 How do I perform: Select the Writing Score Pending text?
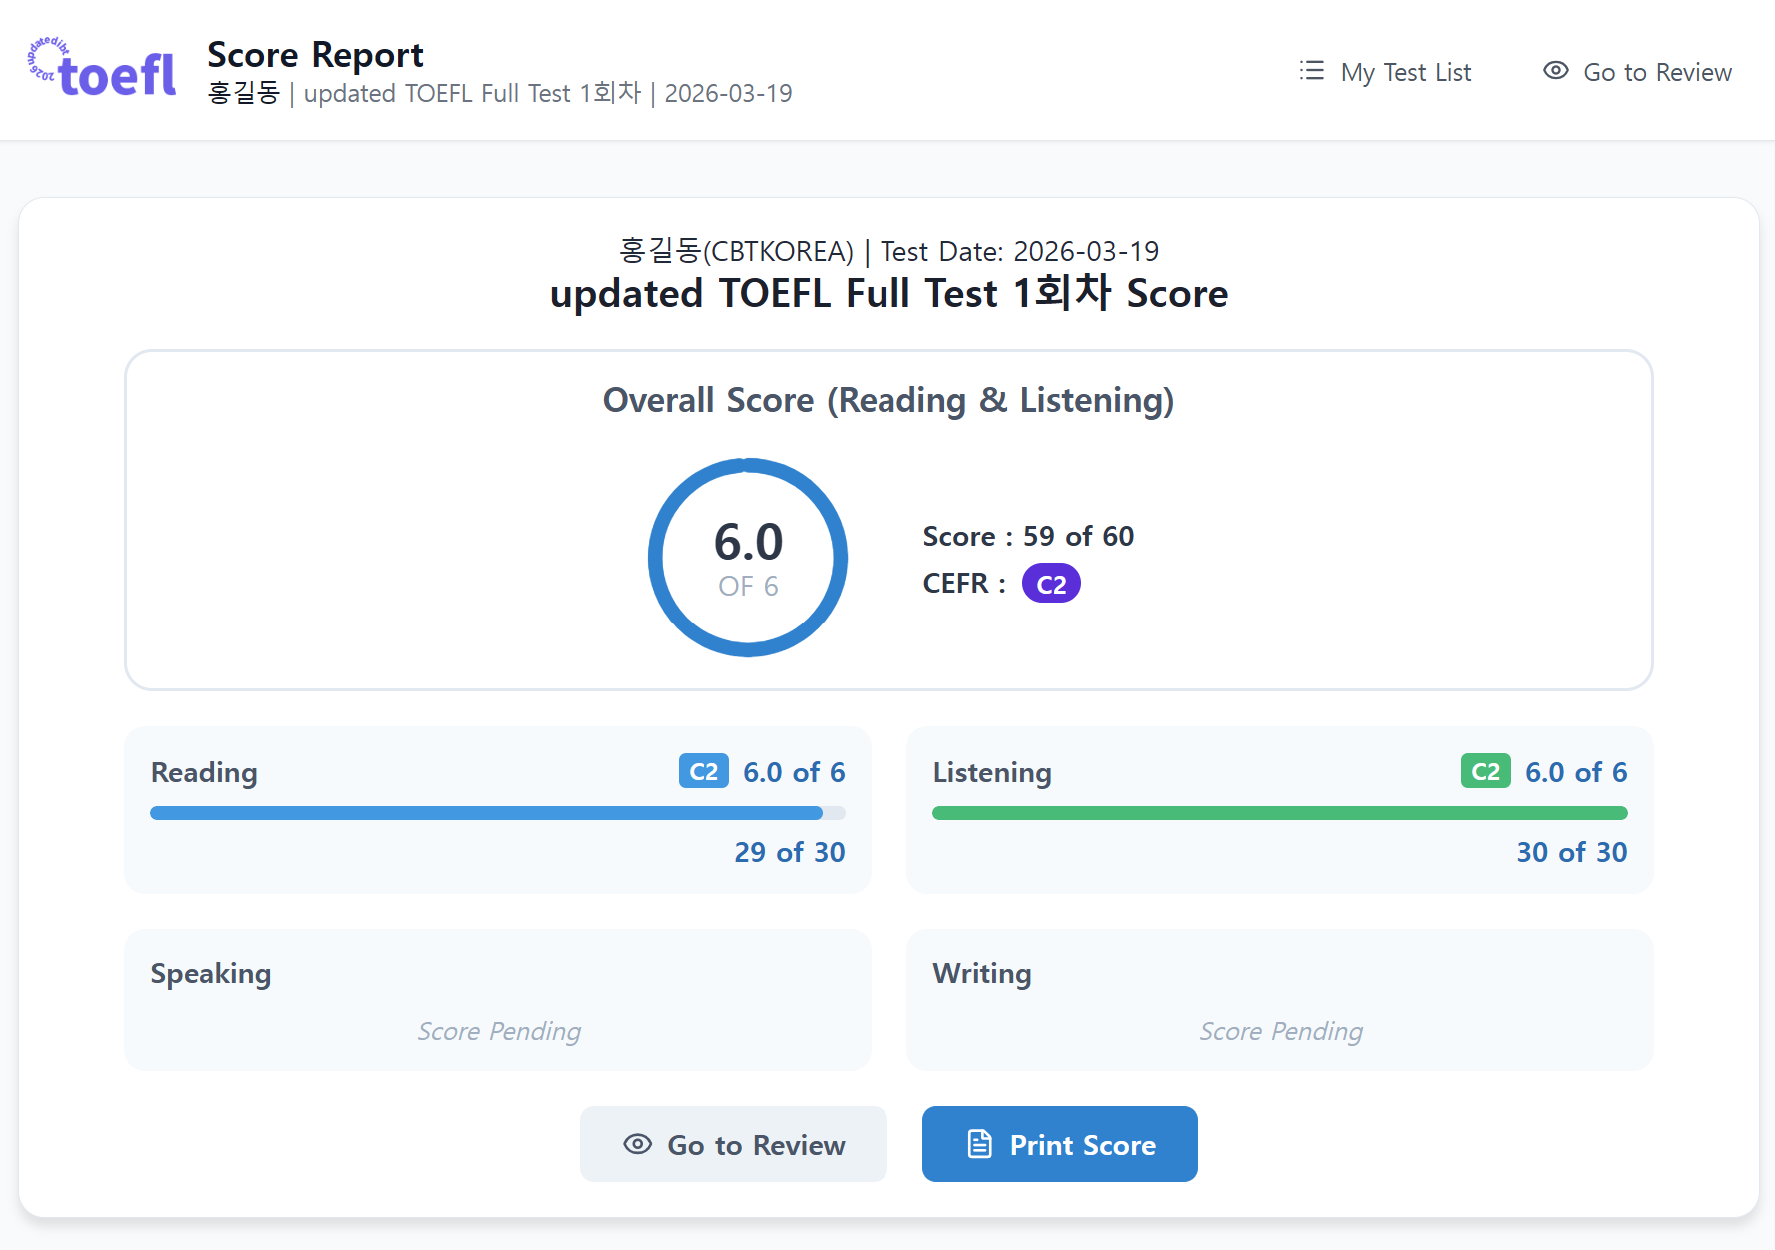(1281, 1031)
